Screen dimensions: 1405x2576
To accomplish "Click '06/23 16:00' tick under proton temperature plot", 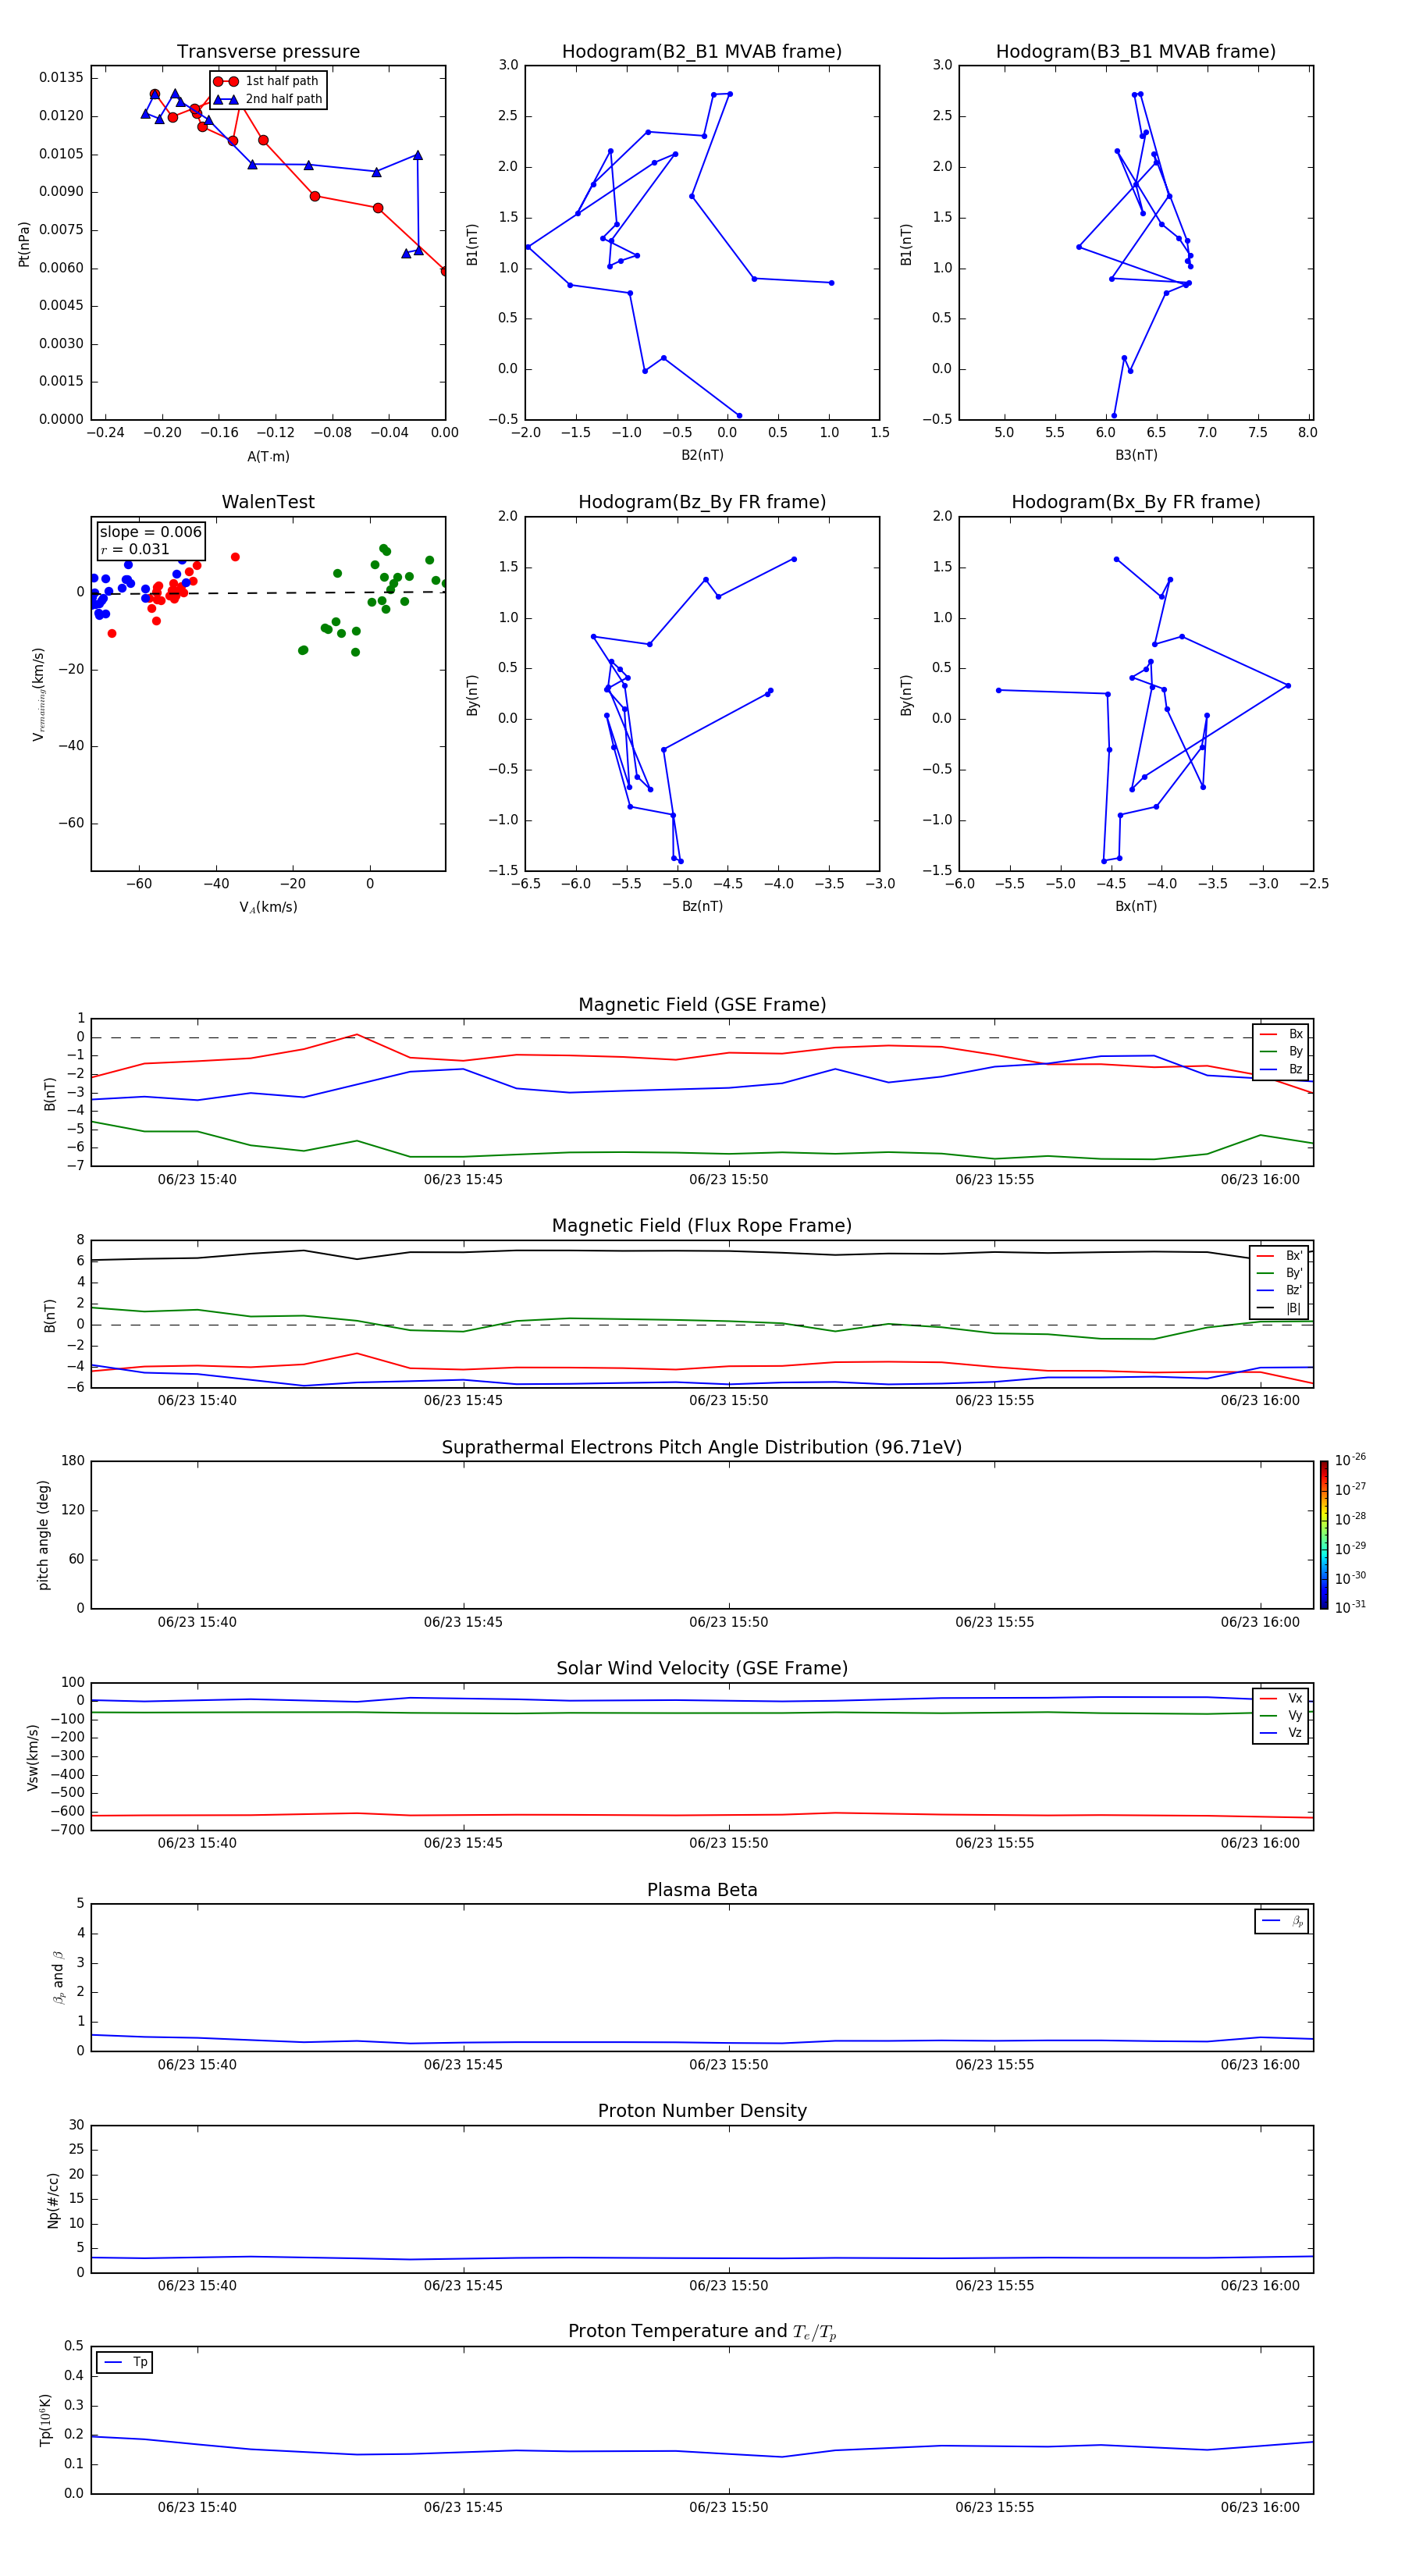I will tap(1260, 2507).
